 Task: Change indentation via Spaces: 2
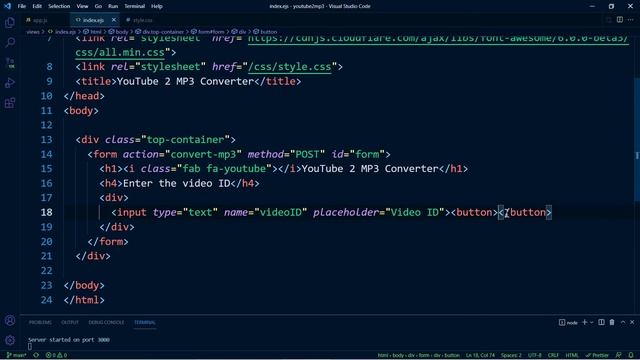(511, 355)
